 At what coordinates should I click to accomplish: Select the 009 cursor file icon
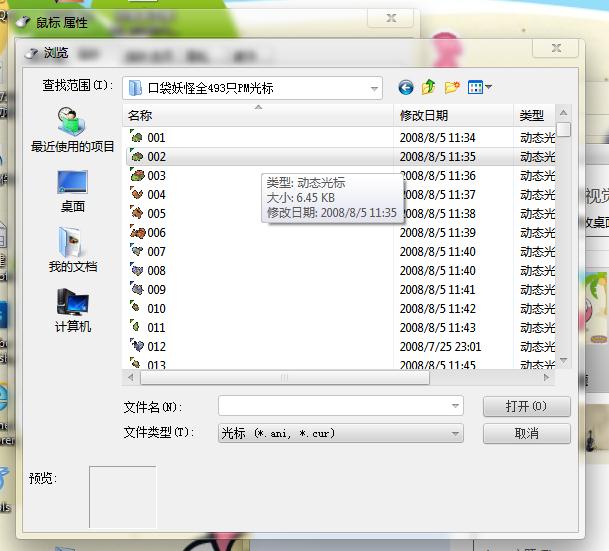(x=137, y=289)
